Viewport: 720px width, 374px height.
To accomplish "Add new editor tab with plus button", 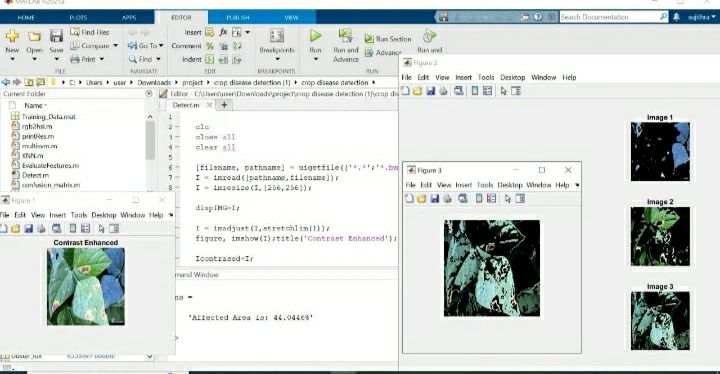I will [x=224, y=105].
